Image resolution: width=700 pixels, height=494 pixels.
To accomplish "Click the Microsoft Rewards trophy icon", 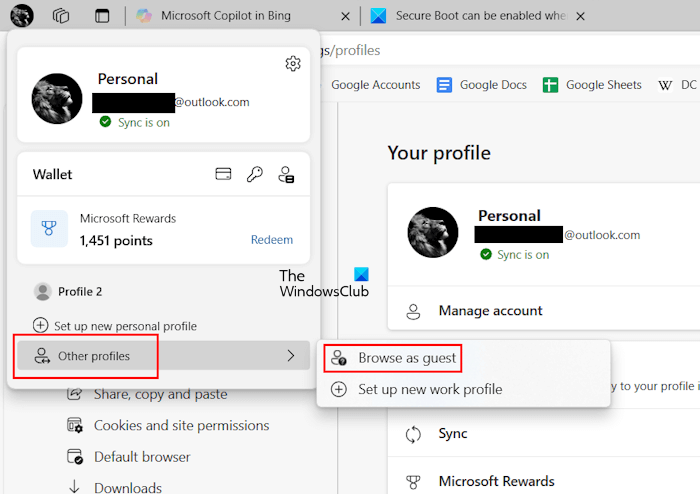I will click(x=49, y=228).
